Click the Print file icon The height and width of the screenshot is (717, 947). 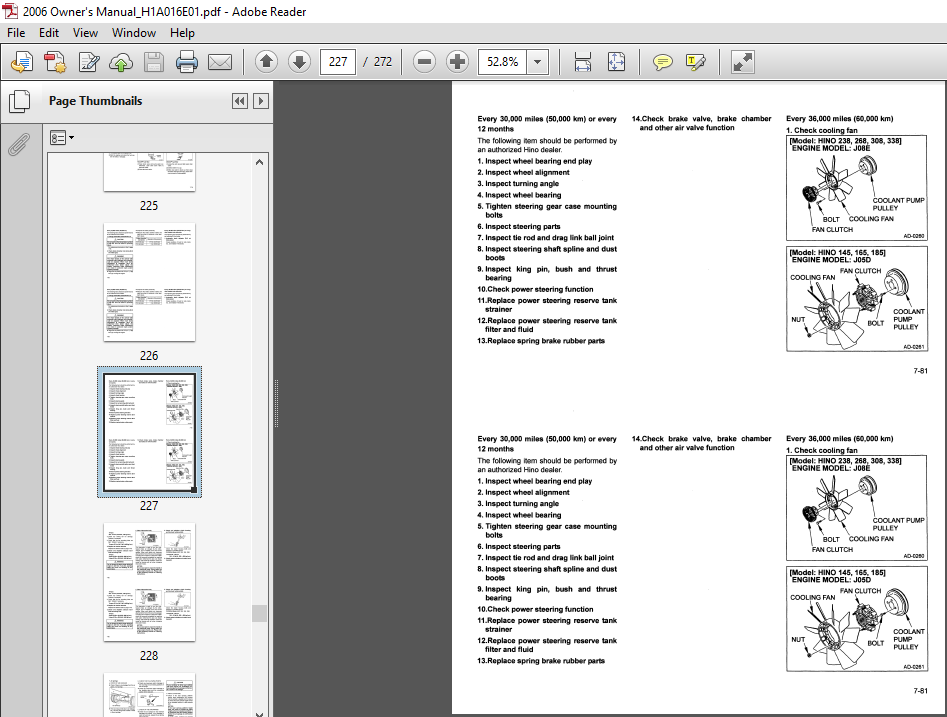(187, 62)
